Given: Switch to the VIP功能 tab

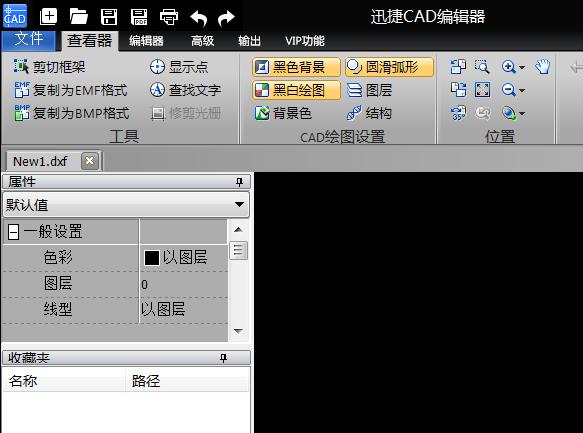Looking at the screenshot, I should tap(305, 41).
